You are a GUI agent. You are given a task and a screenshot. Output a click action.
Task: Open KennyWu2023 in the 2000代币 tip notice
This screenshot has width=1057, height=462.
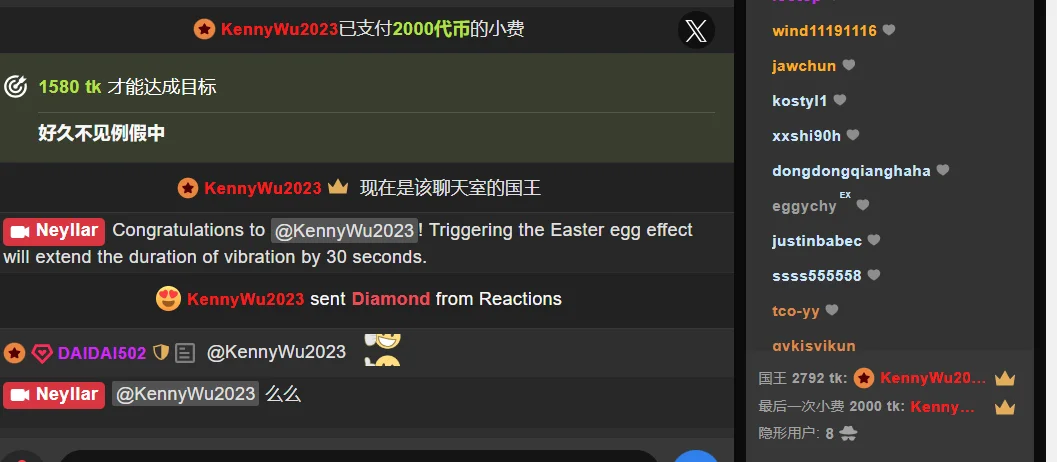coord(279,30)
